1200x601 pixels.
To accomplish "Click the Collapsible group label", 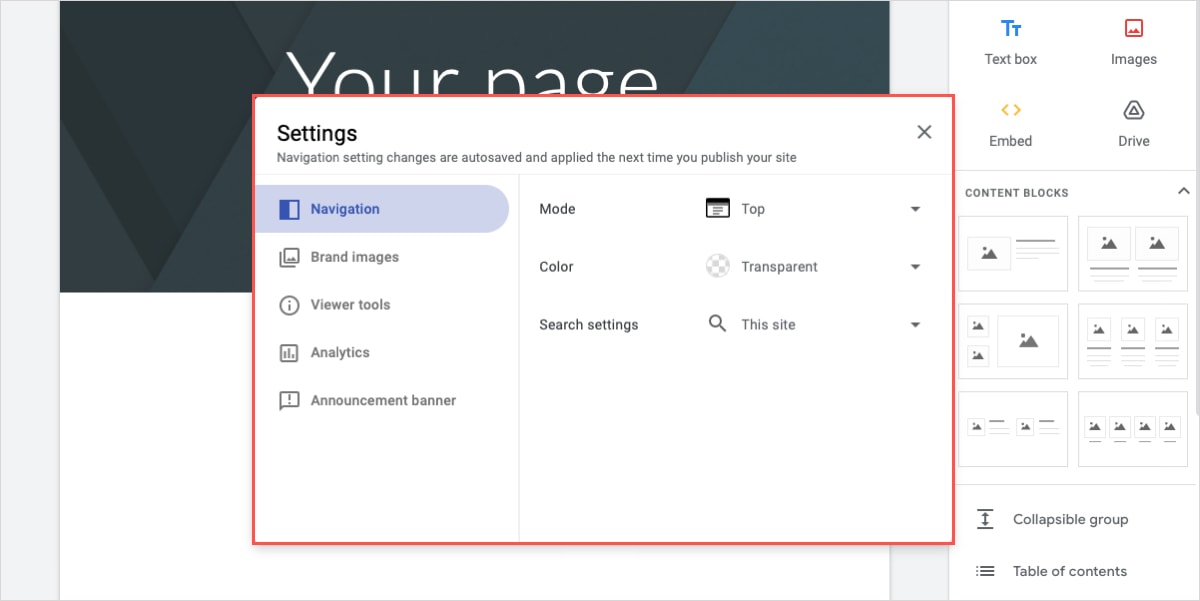I will click(x=1070, y=519).
